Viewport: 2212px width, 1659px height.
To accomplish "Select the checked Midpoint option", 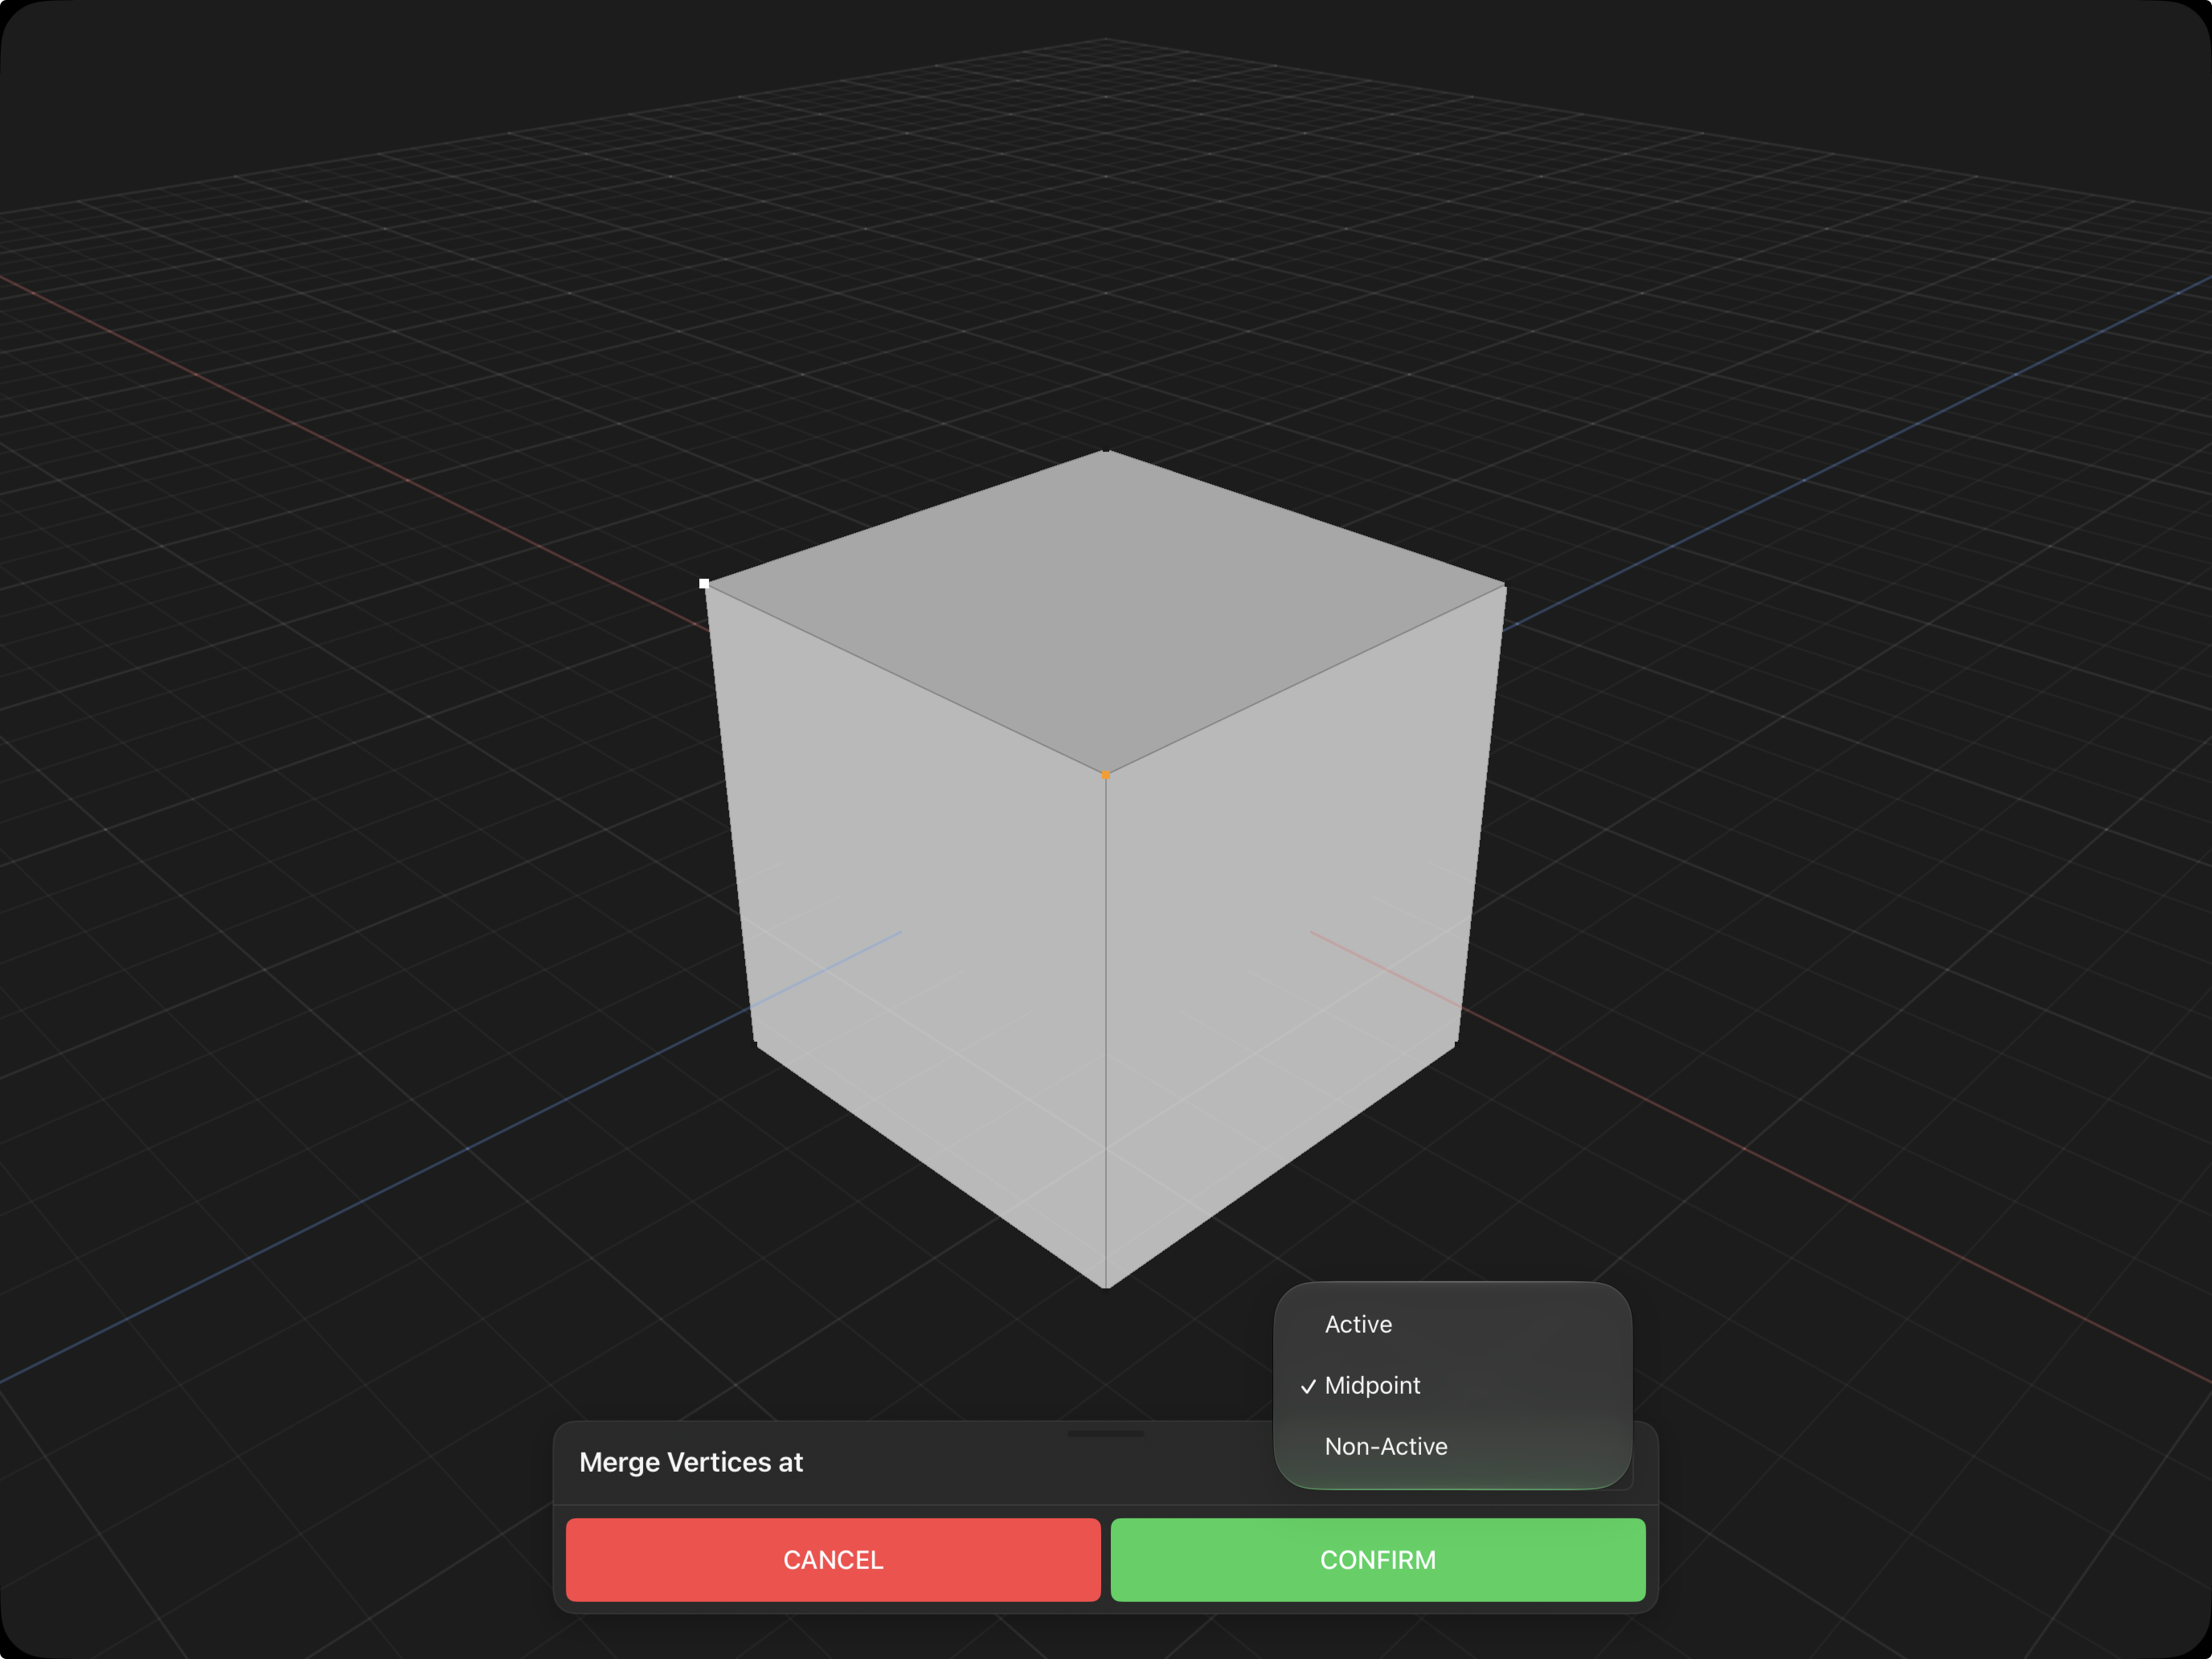I will (x=1452, y=1385).
